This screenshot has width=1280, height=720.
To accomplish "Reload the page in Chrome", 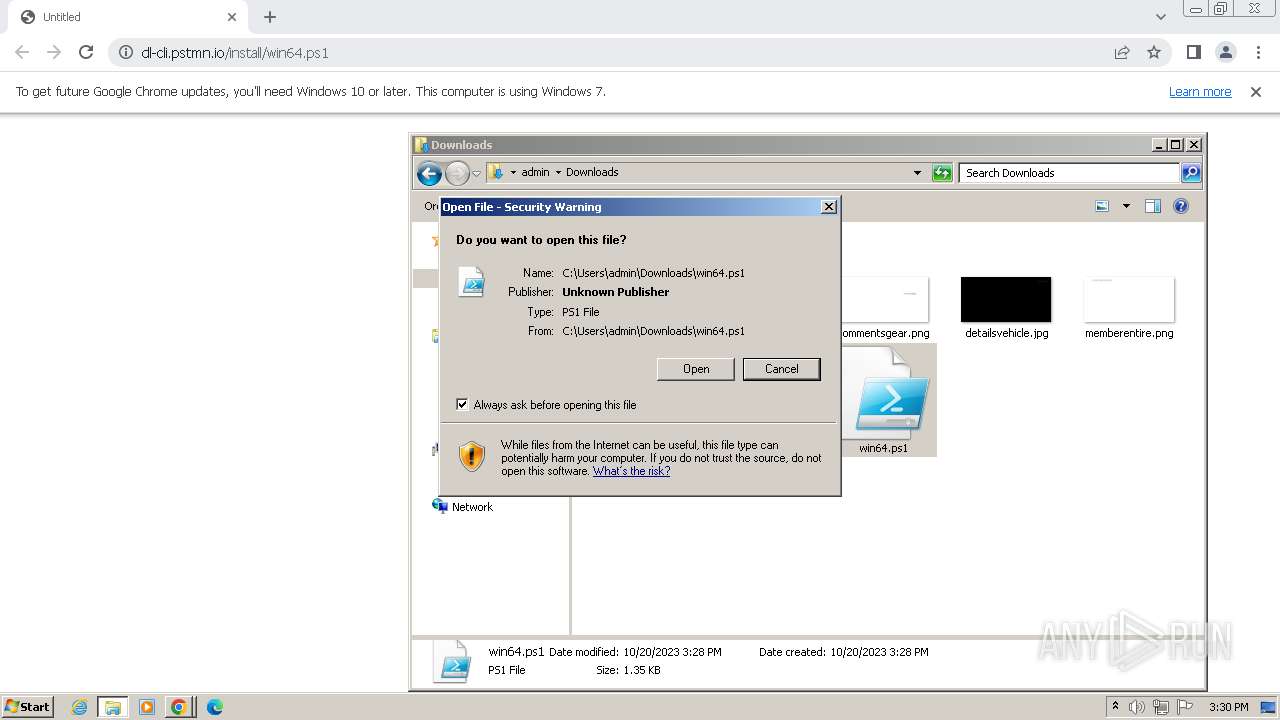I will coord(86,52).
